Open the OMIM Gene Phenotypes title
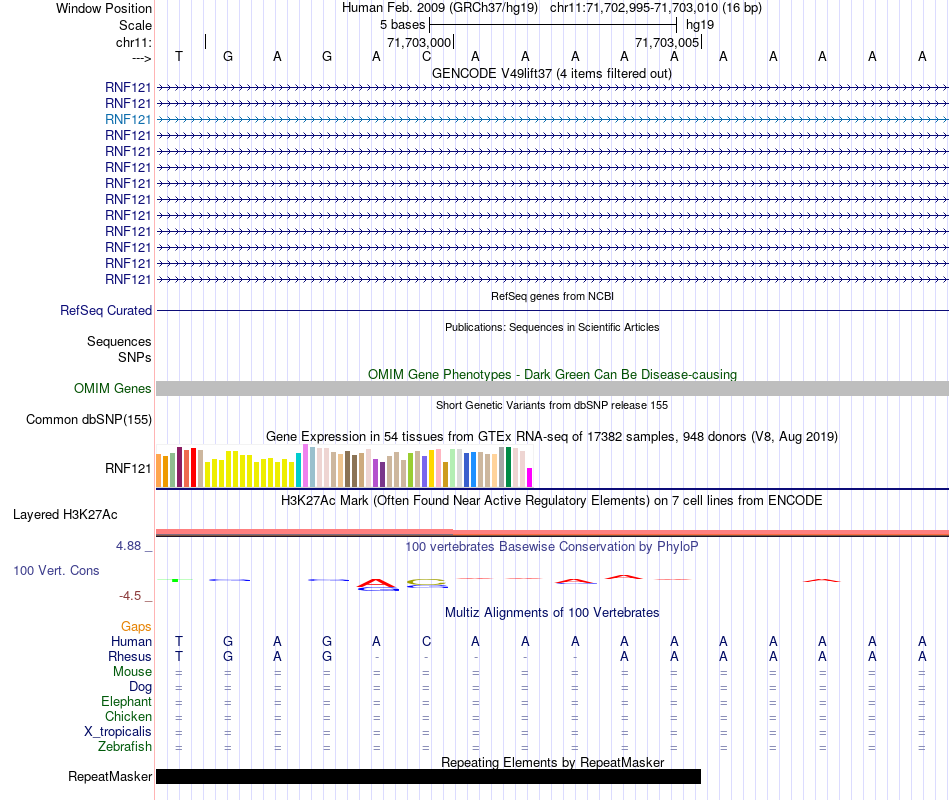The image size is (950, 800). tap(552, 375)
